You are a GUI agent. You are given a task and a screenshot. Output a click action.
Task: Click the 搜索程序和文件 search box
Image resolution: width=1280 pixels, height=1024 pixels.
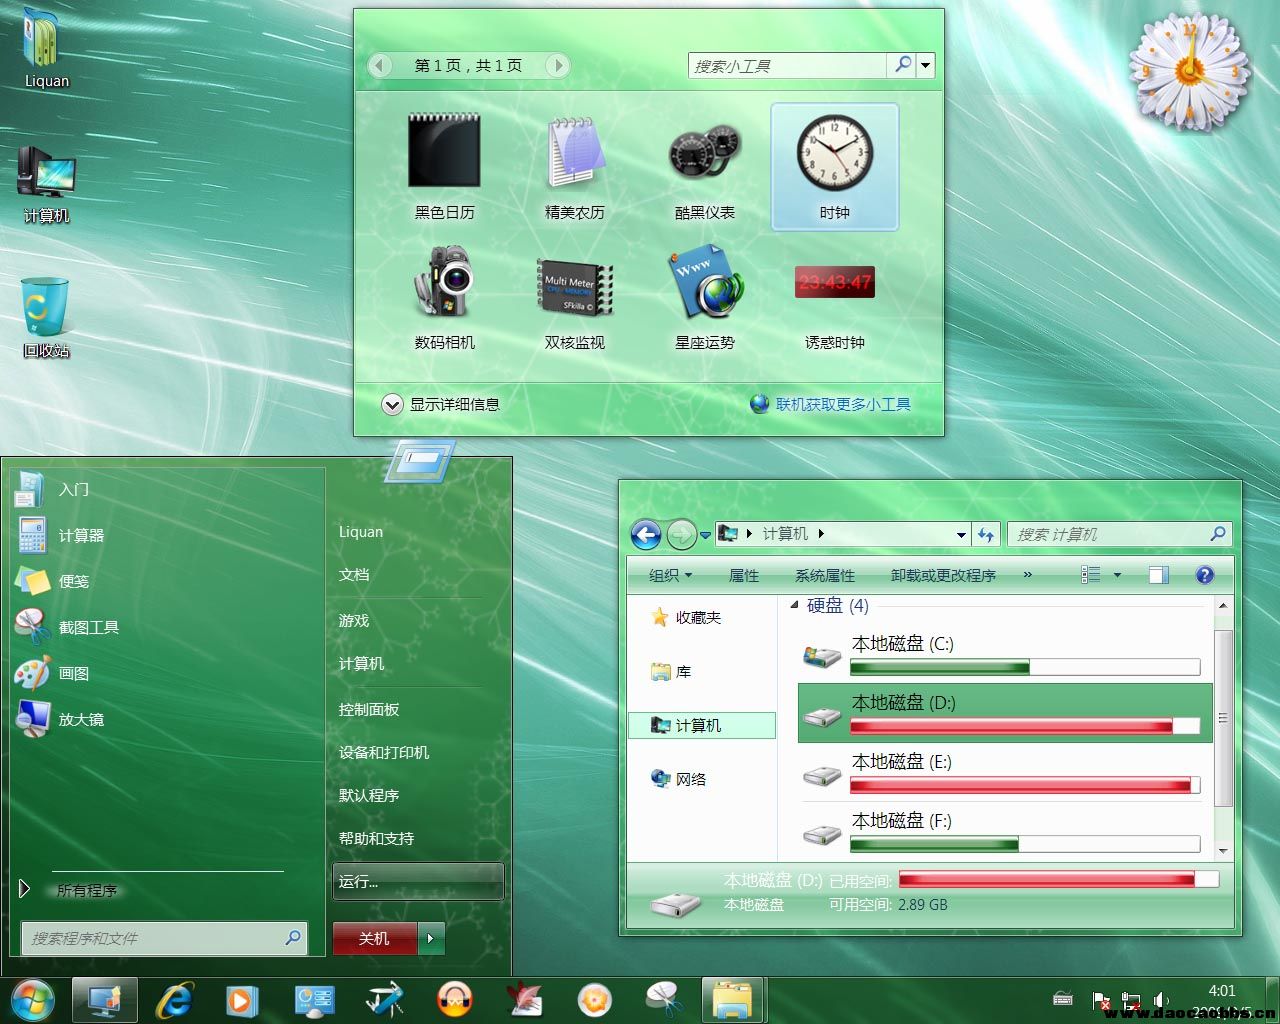click(x=164, y=938)
